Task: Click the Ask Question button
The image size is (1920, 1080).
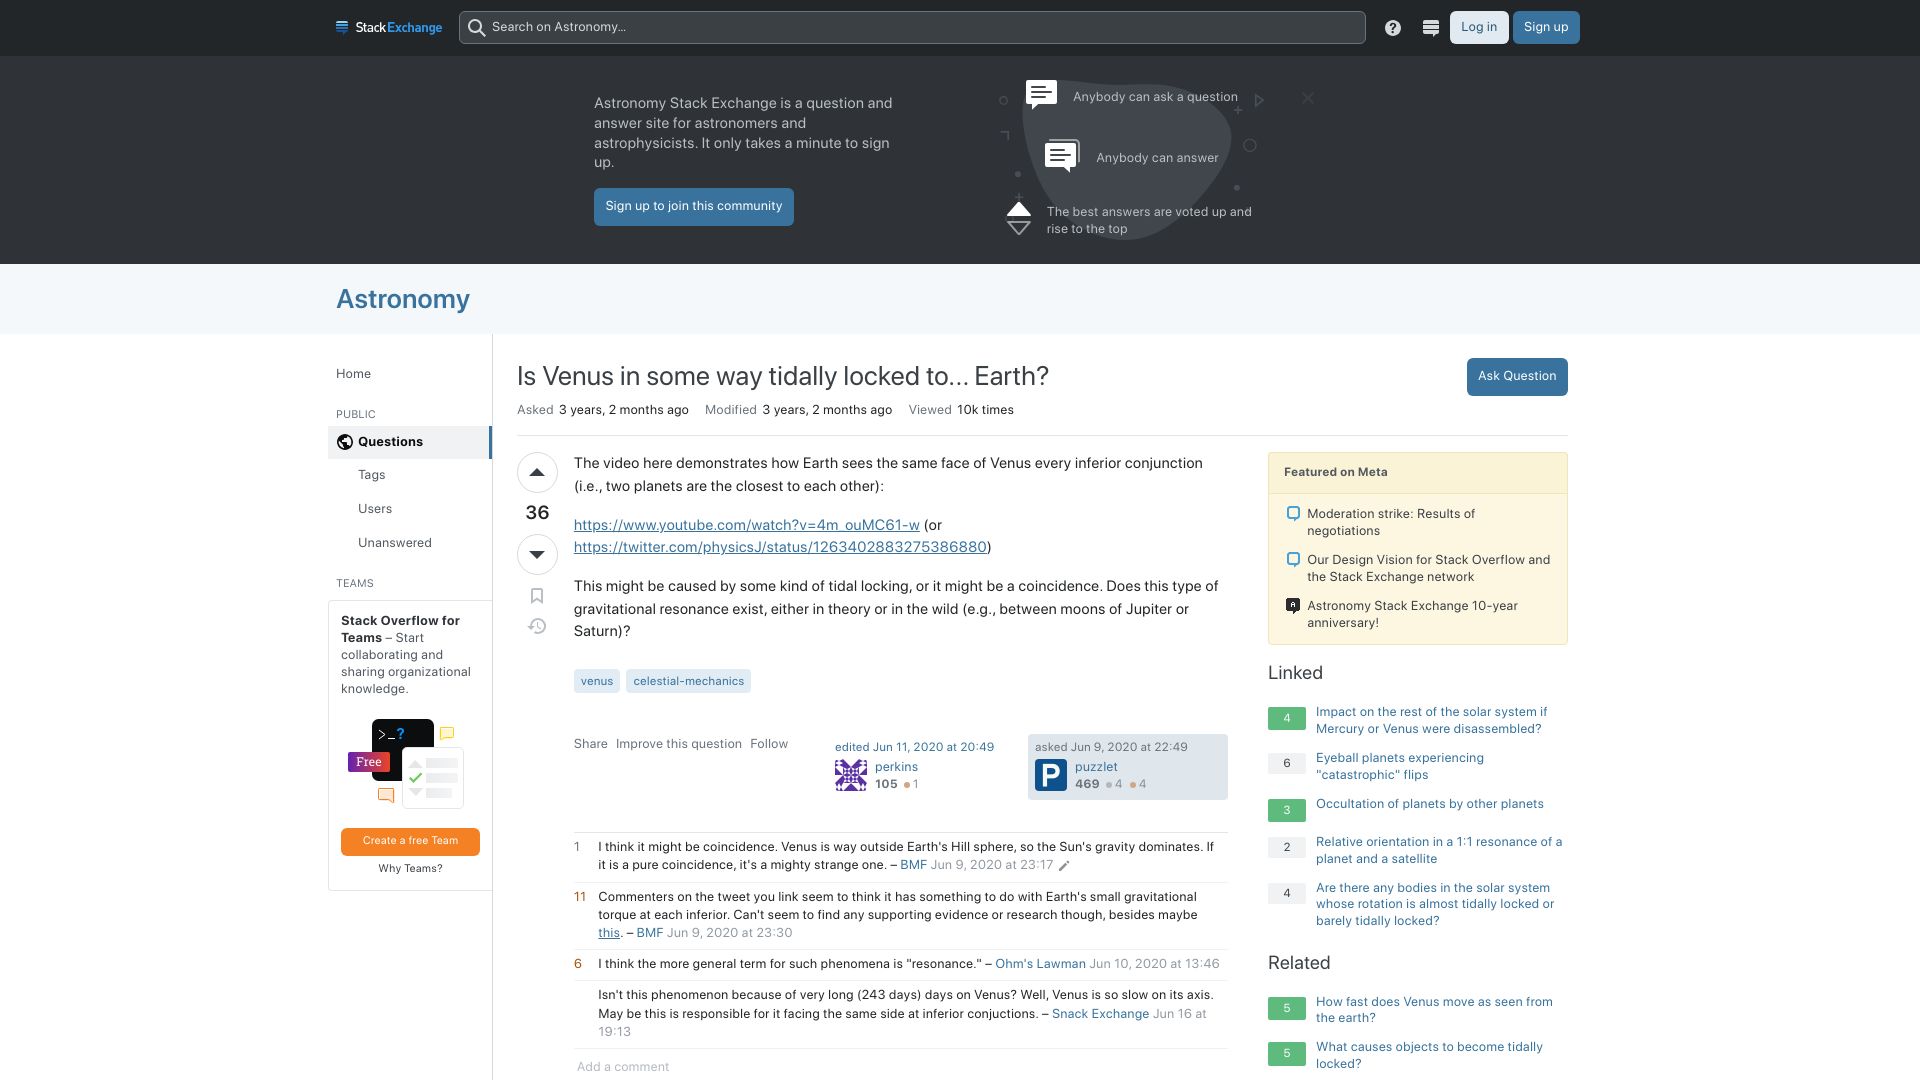Action: tap(1517, 377)
